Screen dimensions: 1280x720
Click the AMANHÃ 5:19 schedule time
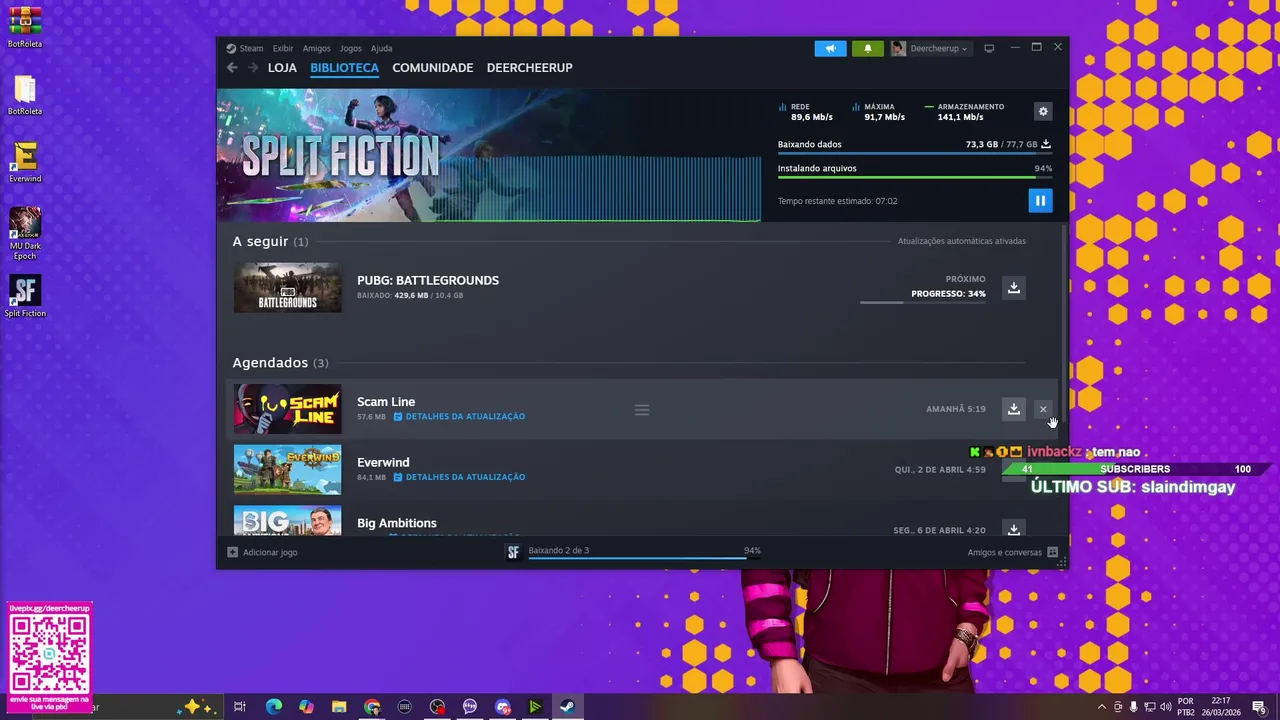pos(956,409)
